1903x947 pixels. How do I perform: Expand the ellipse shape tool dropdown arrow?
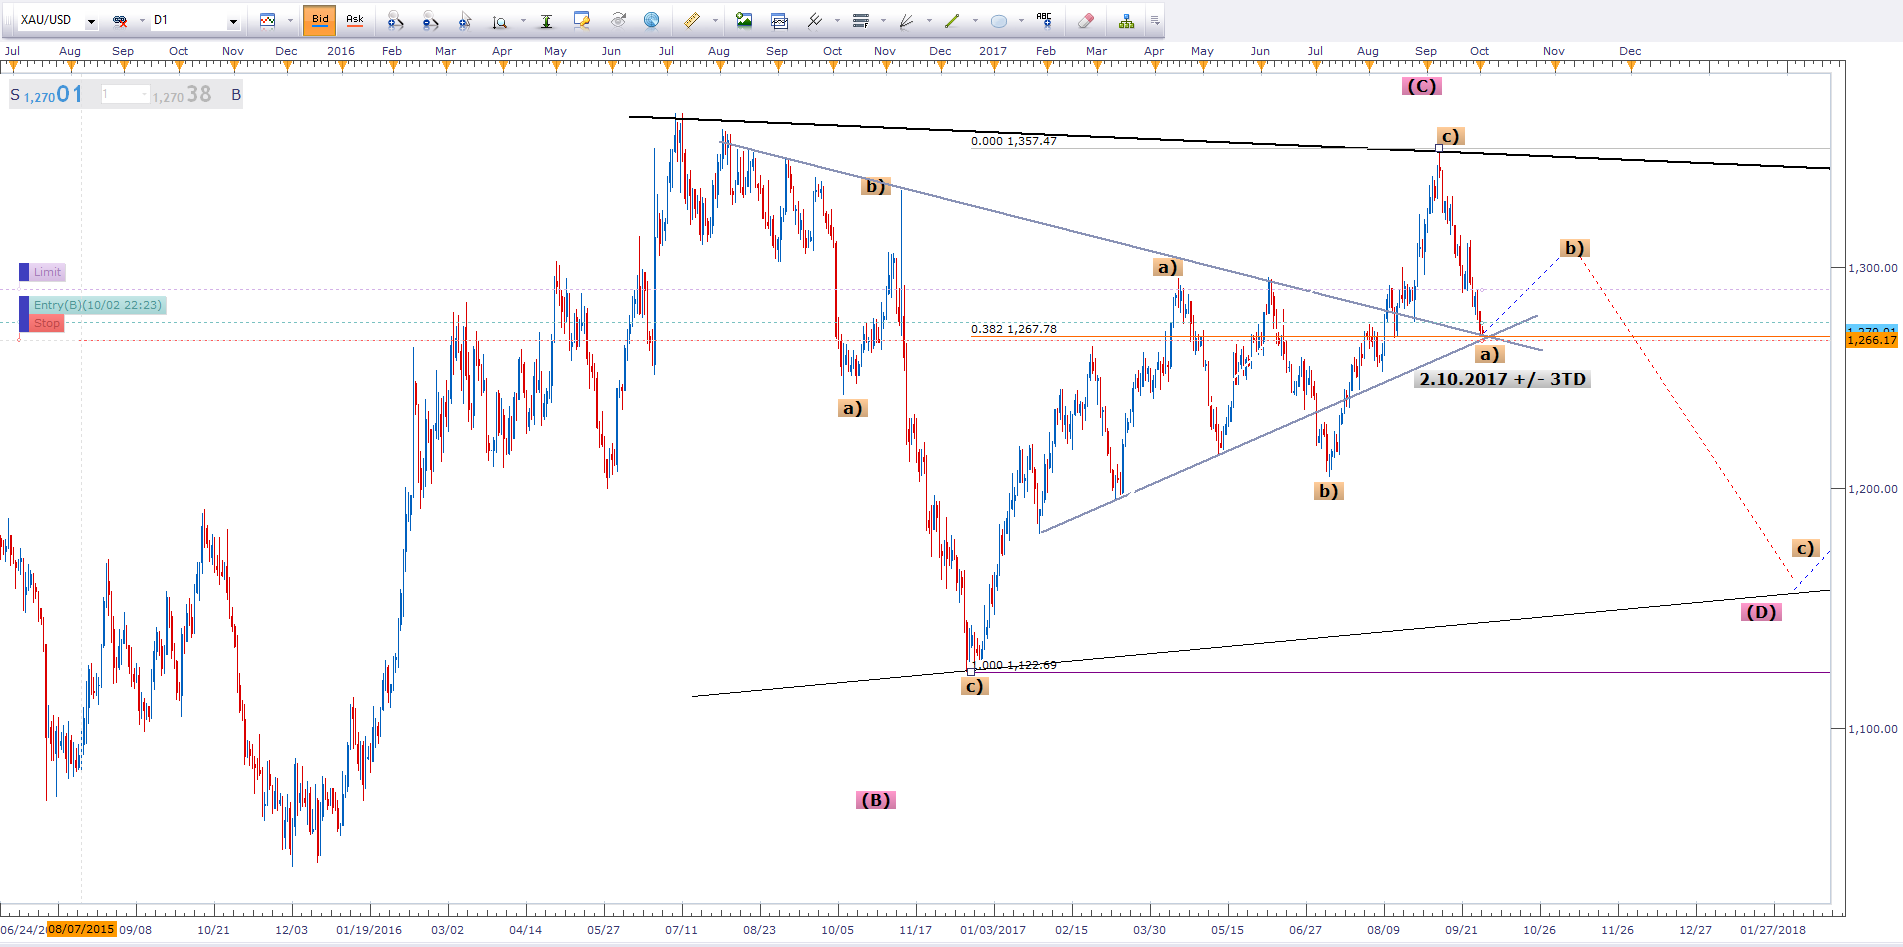[1021, 20]
